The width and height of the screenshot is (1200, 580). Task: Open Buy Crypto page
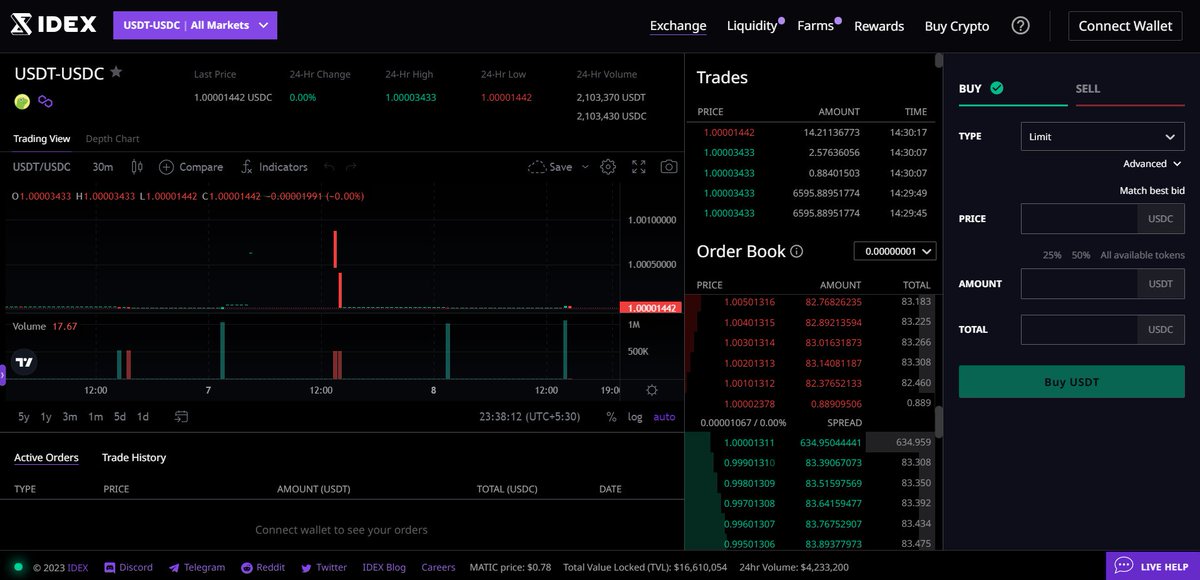click(957, 26)
